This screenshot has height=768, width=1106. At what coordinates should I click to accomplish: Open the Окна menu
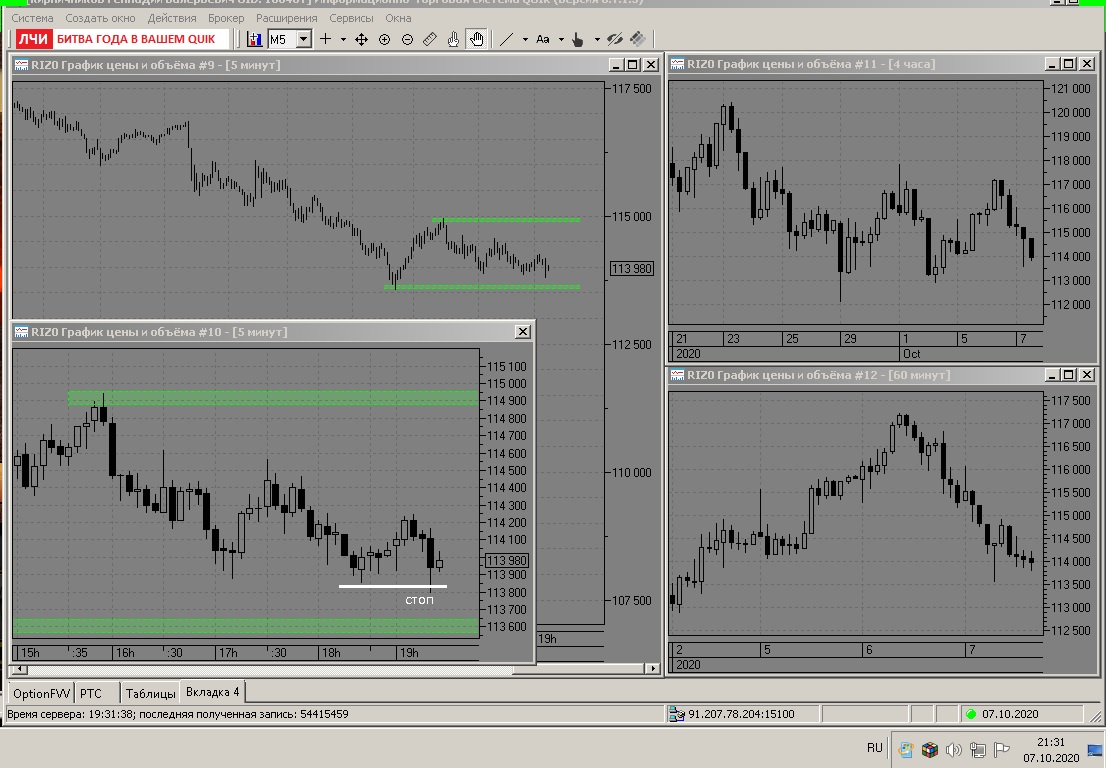pos(399,18)
